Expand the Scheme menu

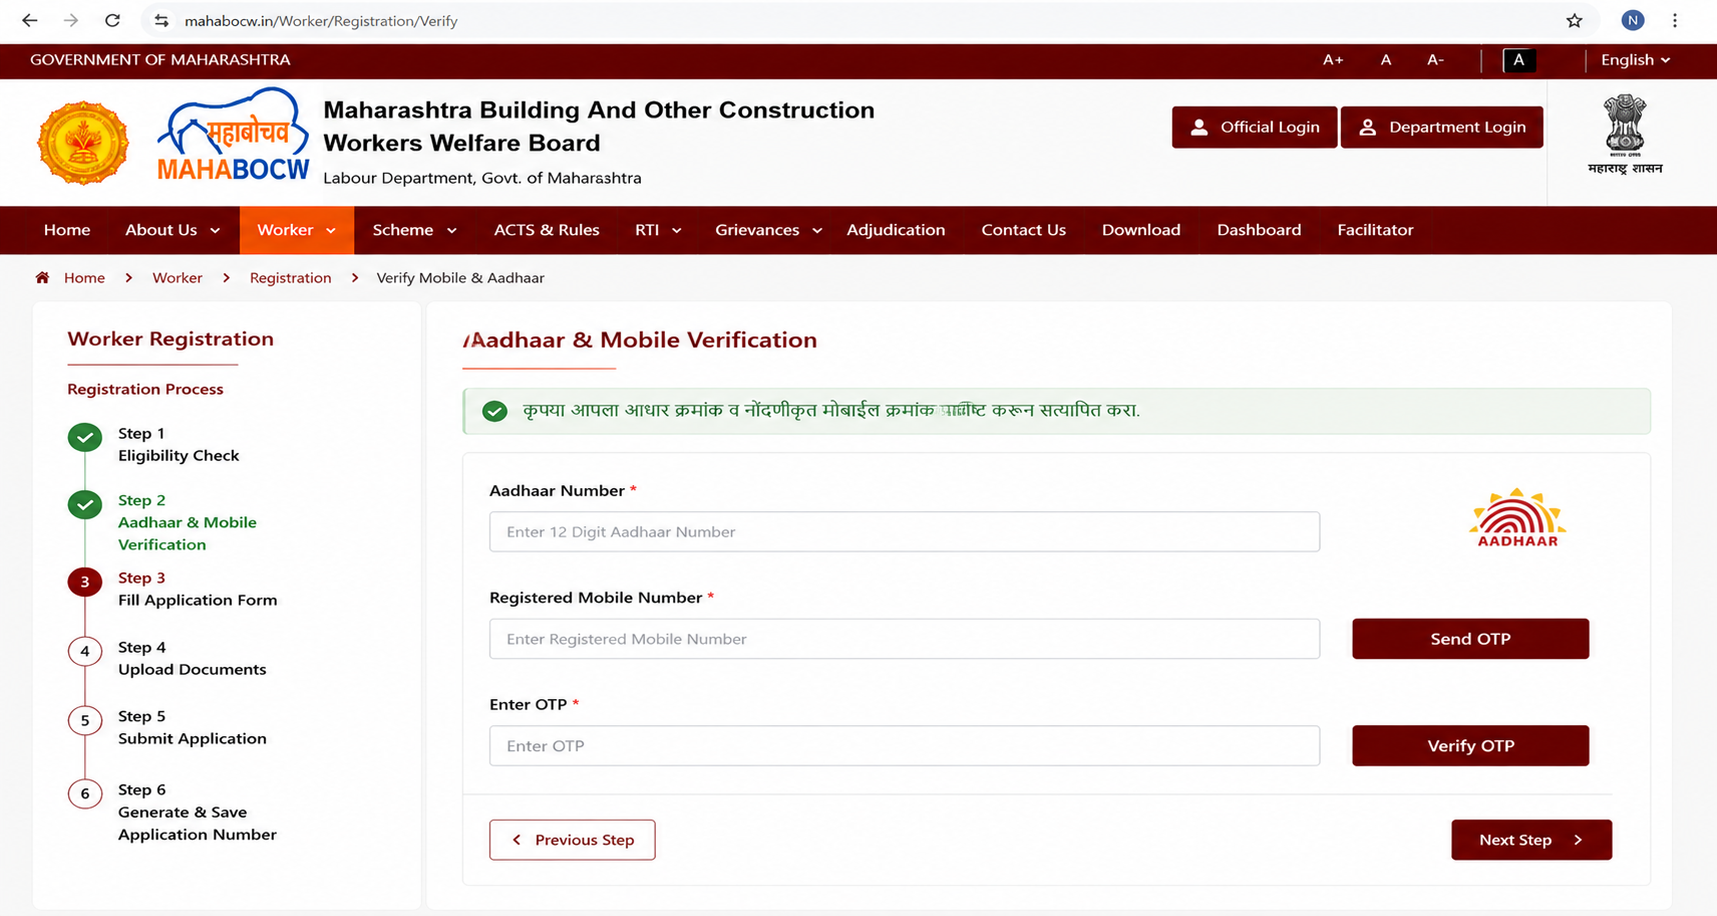click(x=415, y=230)
